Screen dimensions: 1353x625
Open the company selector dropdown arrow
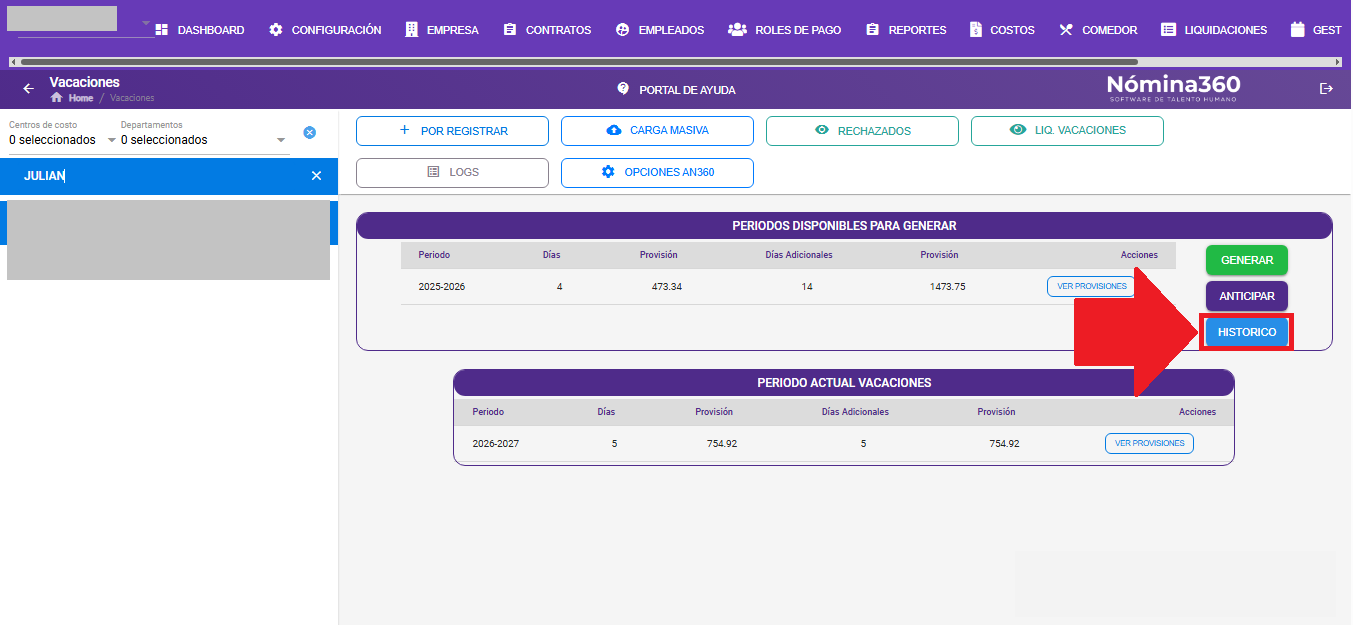coord(146,23)
